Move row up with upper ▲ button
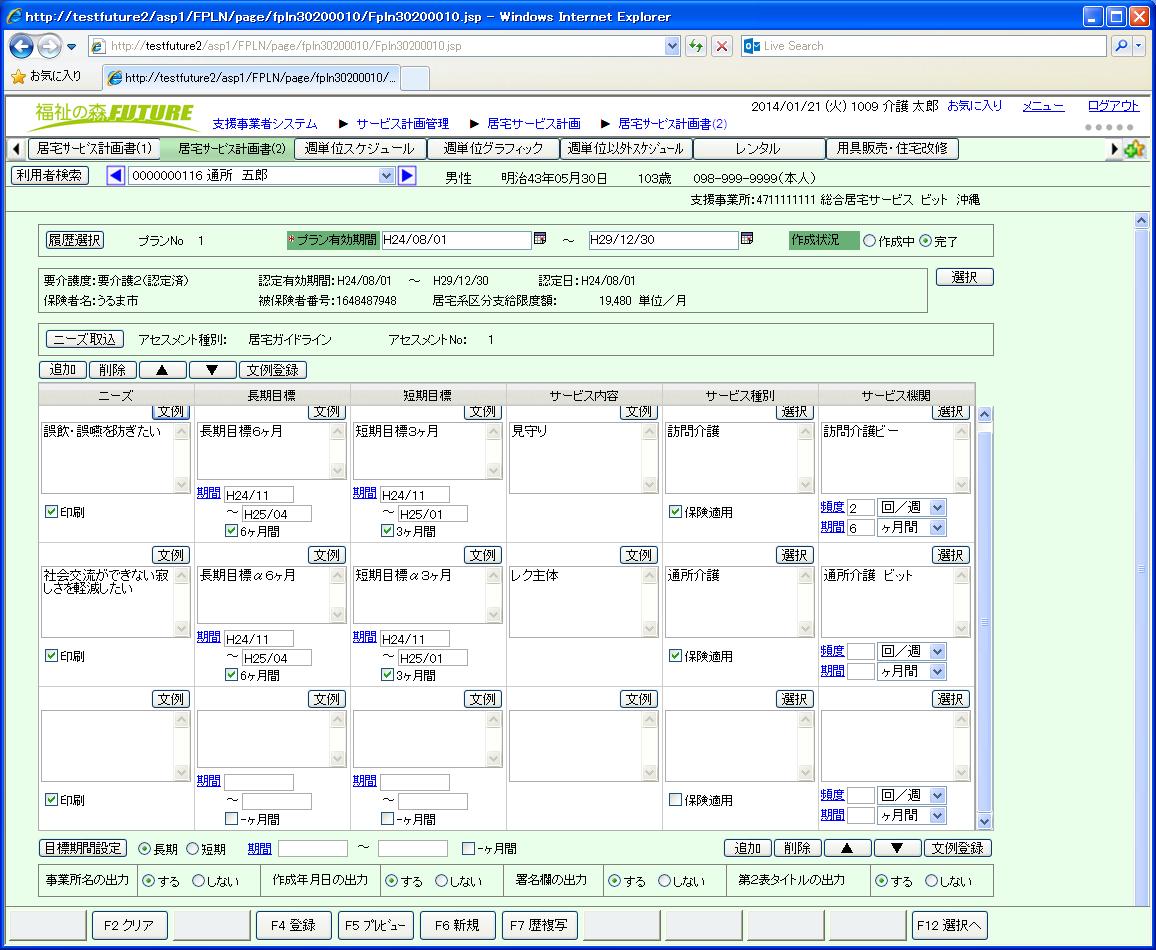The image size is (1156, 950). [162, 370]
